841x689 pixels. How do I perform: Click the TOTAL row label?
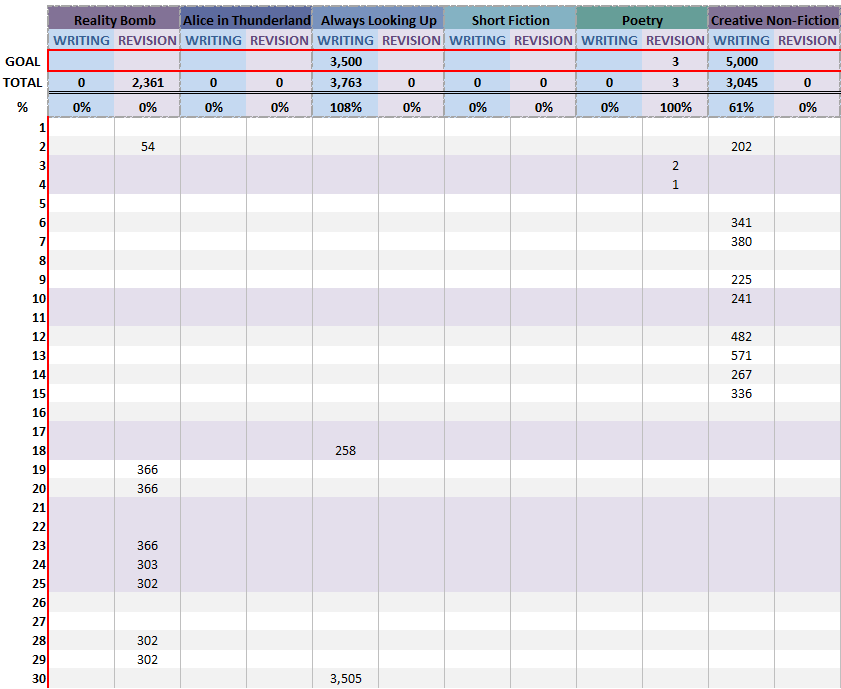pyautogui.click(x=21, y=82)
